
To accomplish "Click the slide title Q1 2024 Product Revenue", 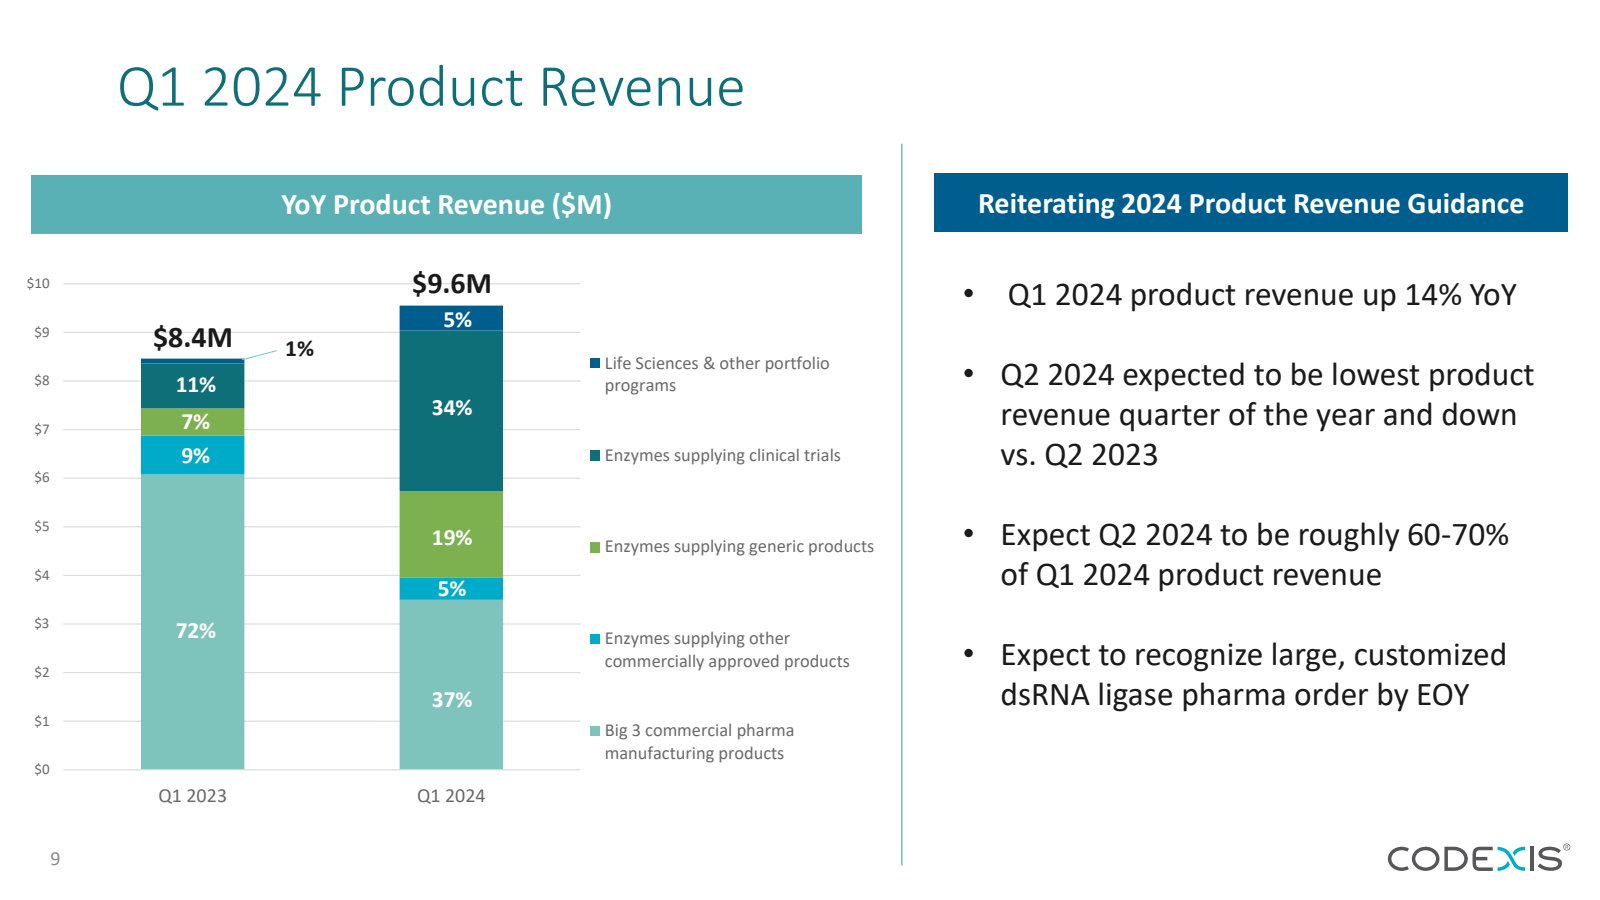I will 431,87.
